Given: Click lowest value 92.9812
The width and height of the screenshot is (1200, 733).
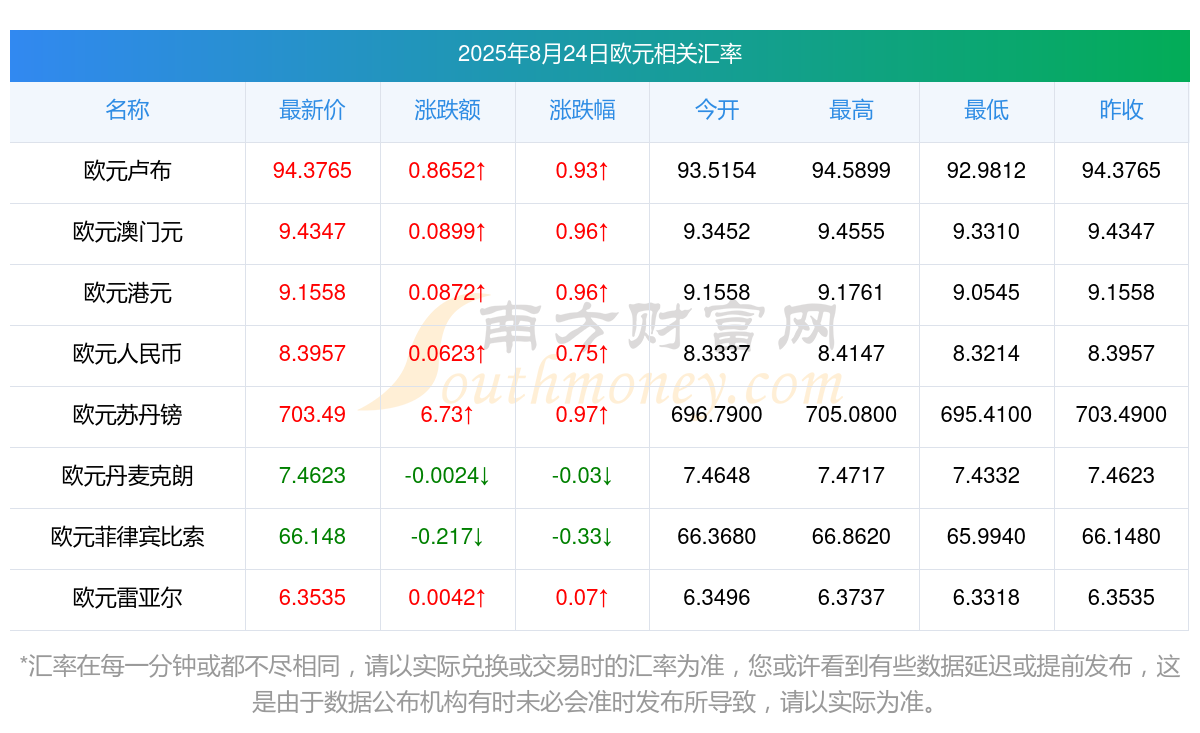Looking at the screenshot, I should 986,171.
